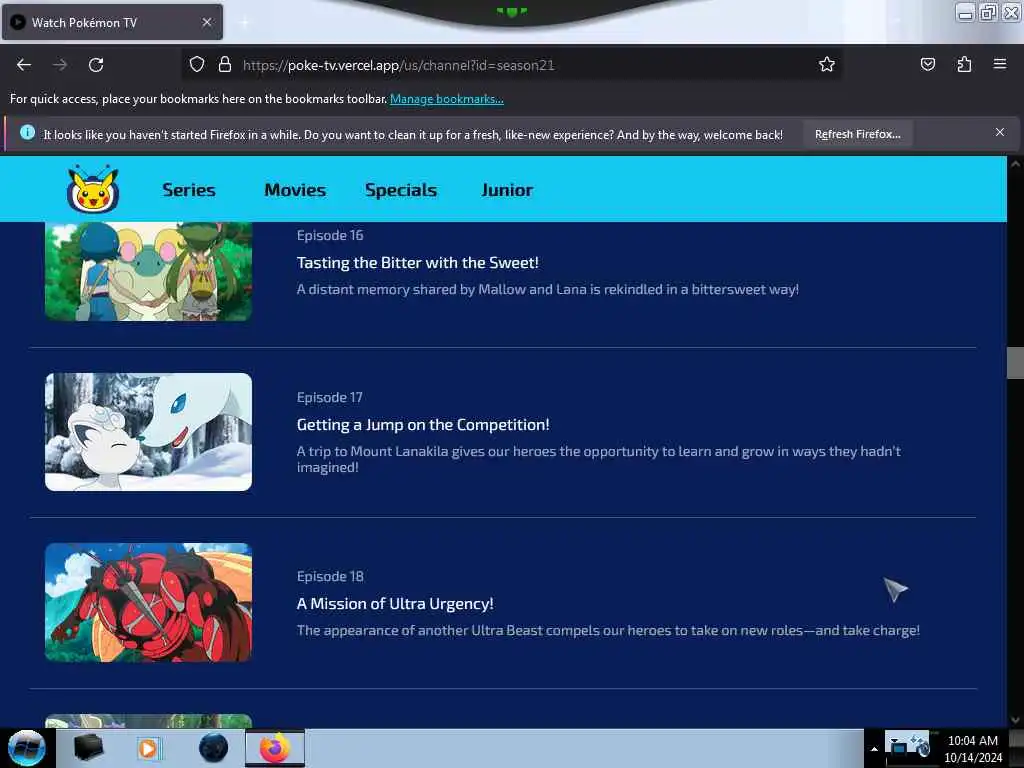
Task: Launch the media player taskbar icon
Action: 148,748
